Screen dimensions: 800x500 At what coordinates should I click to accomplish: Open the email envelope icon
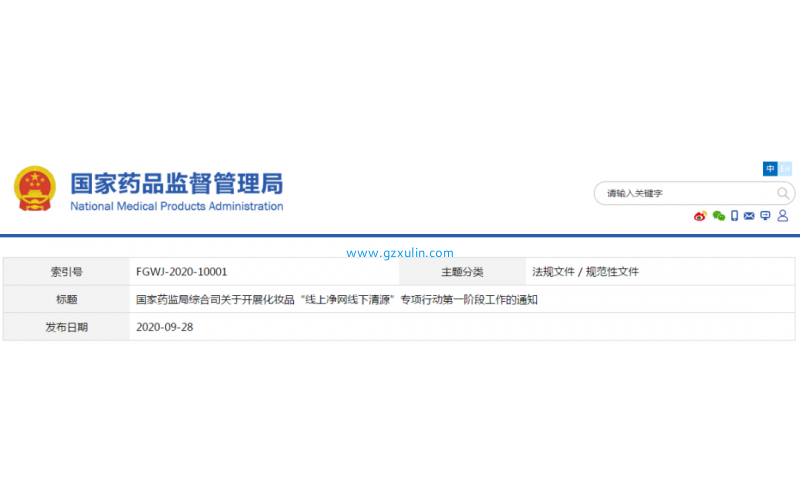[x=749, y=216]
